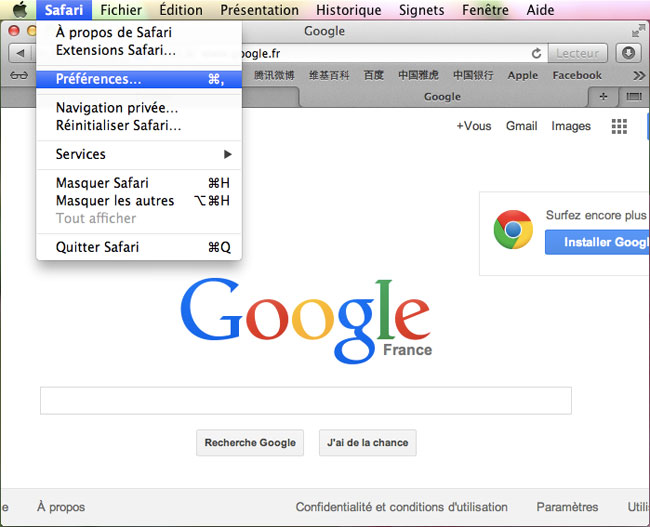Choose Navigation privée… menu item

point(139,108)
